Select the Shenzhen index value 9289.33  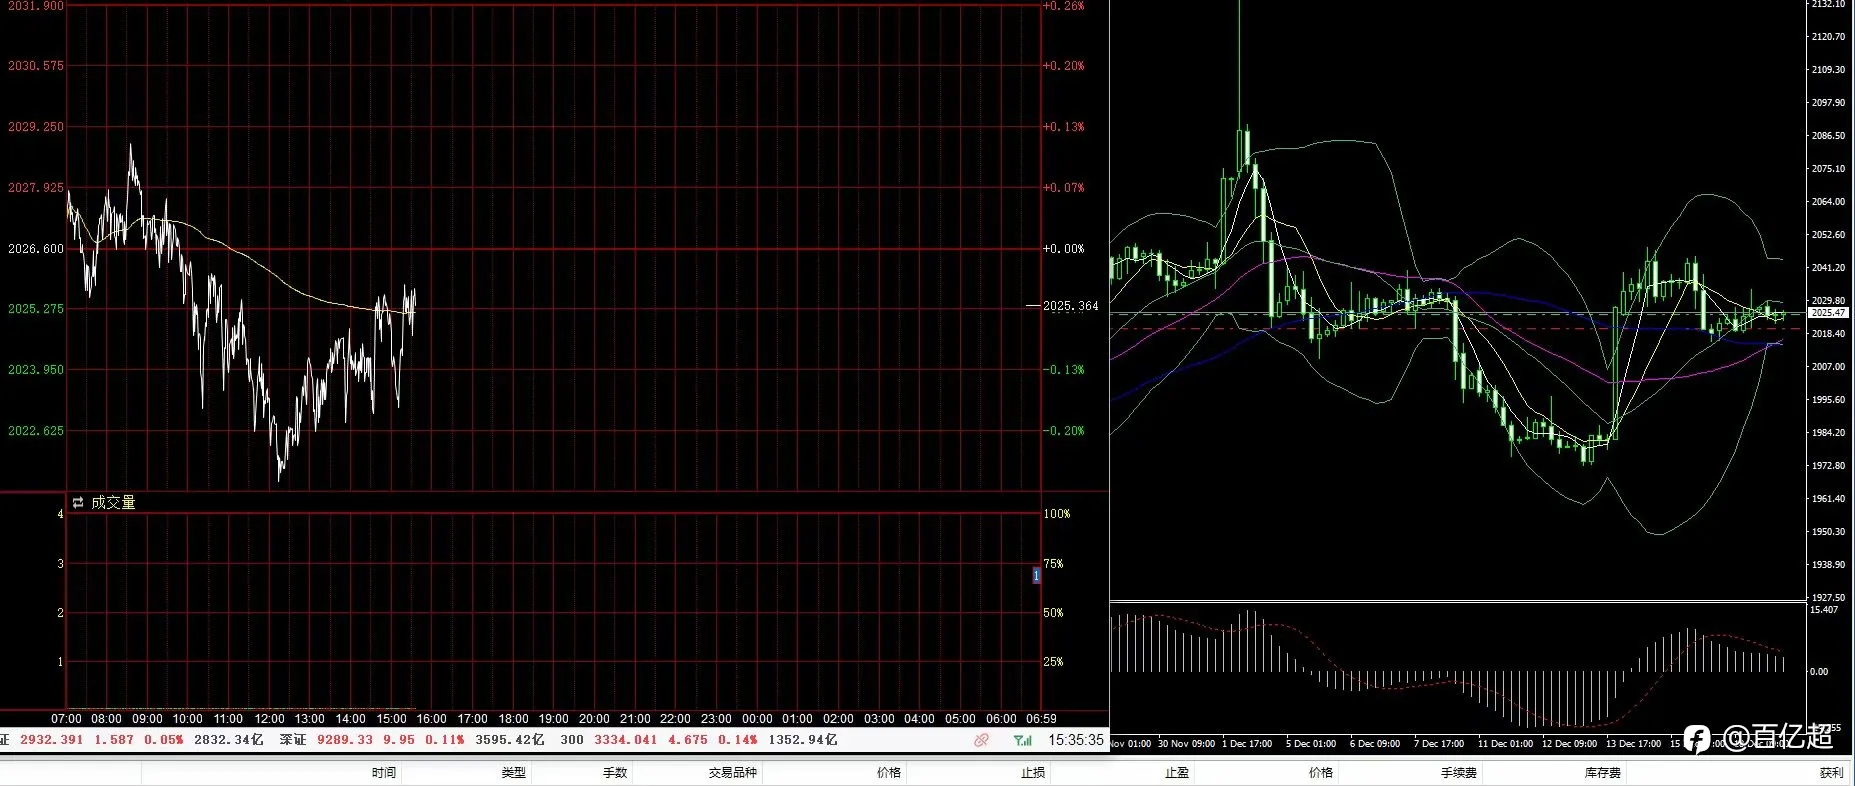tap(345, 740)
